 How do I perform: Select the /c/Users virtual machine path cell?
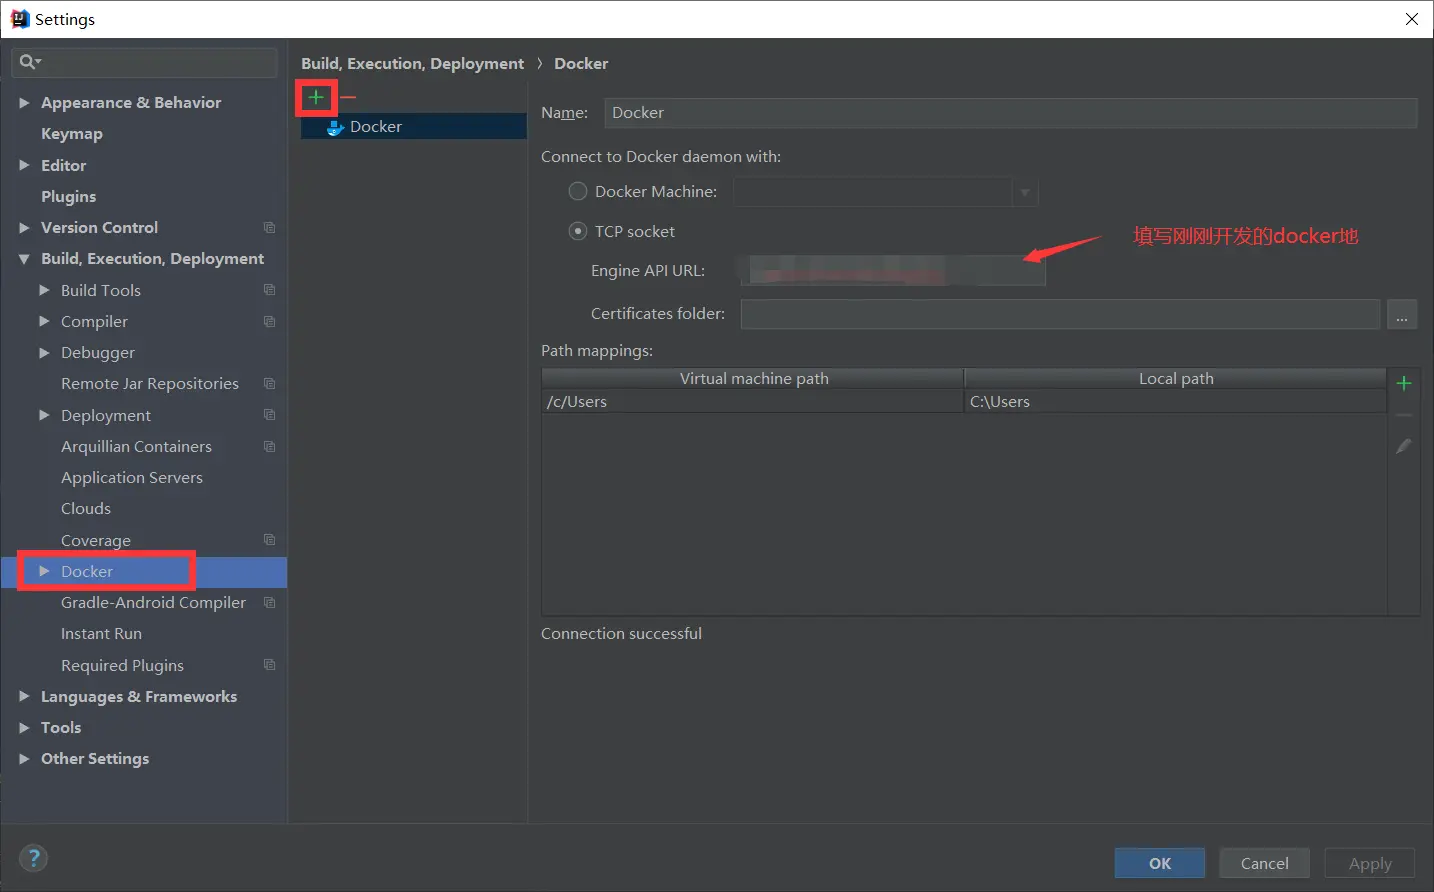[x=753, y=402]
